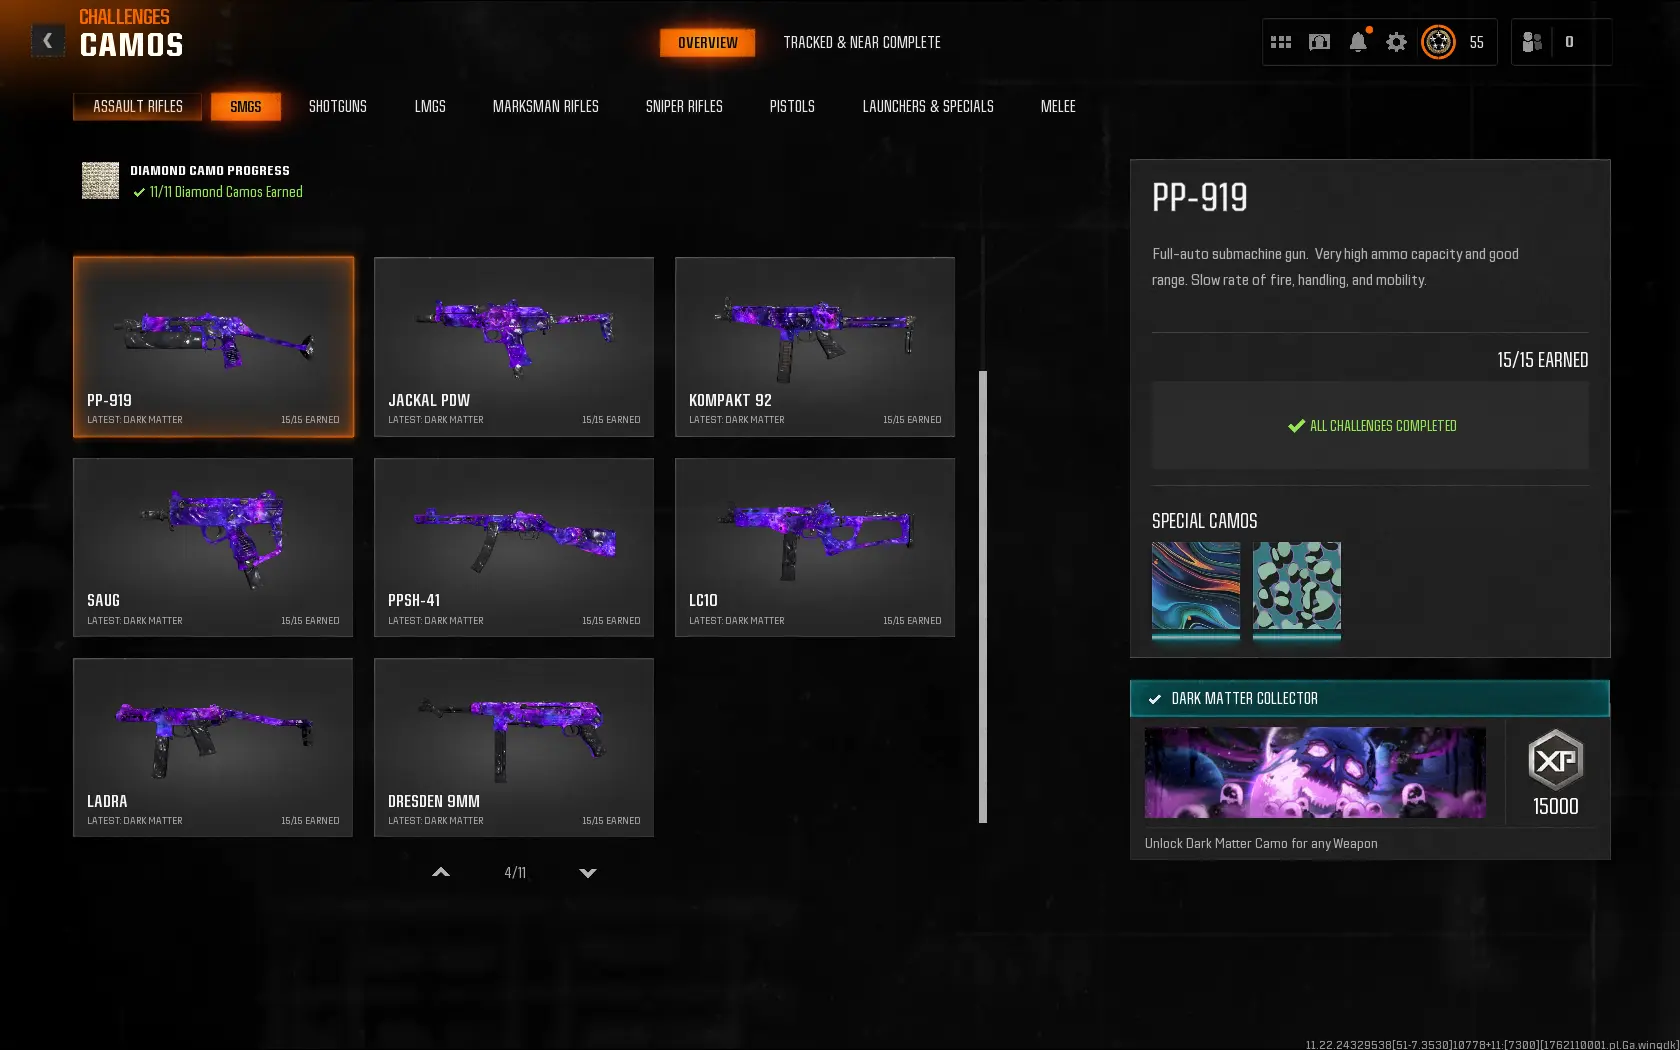Open the Pistols category
The image size is (1680, 1050).
point(792,107)
